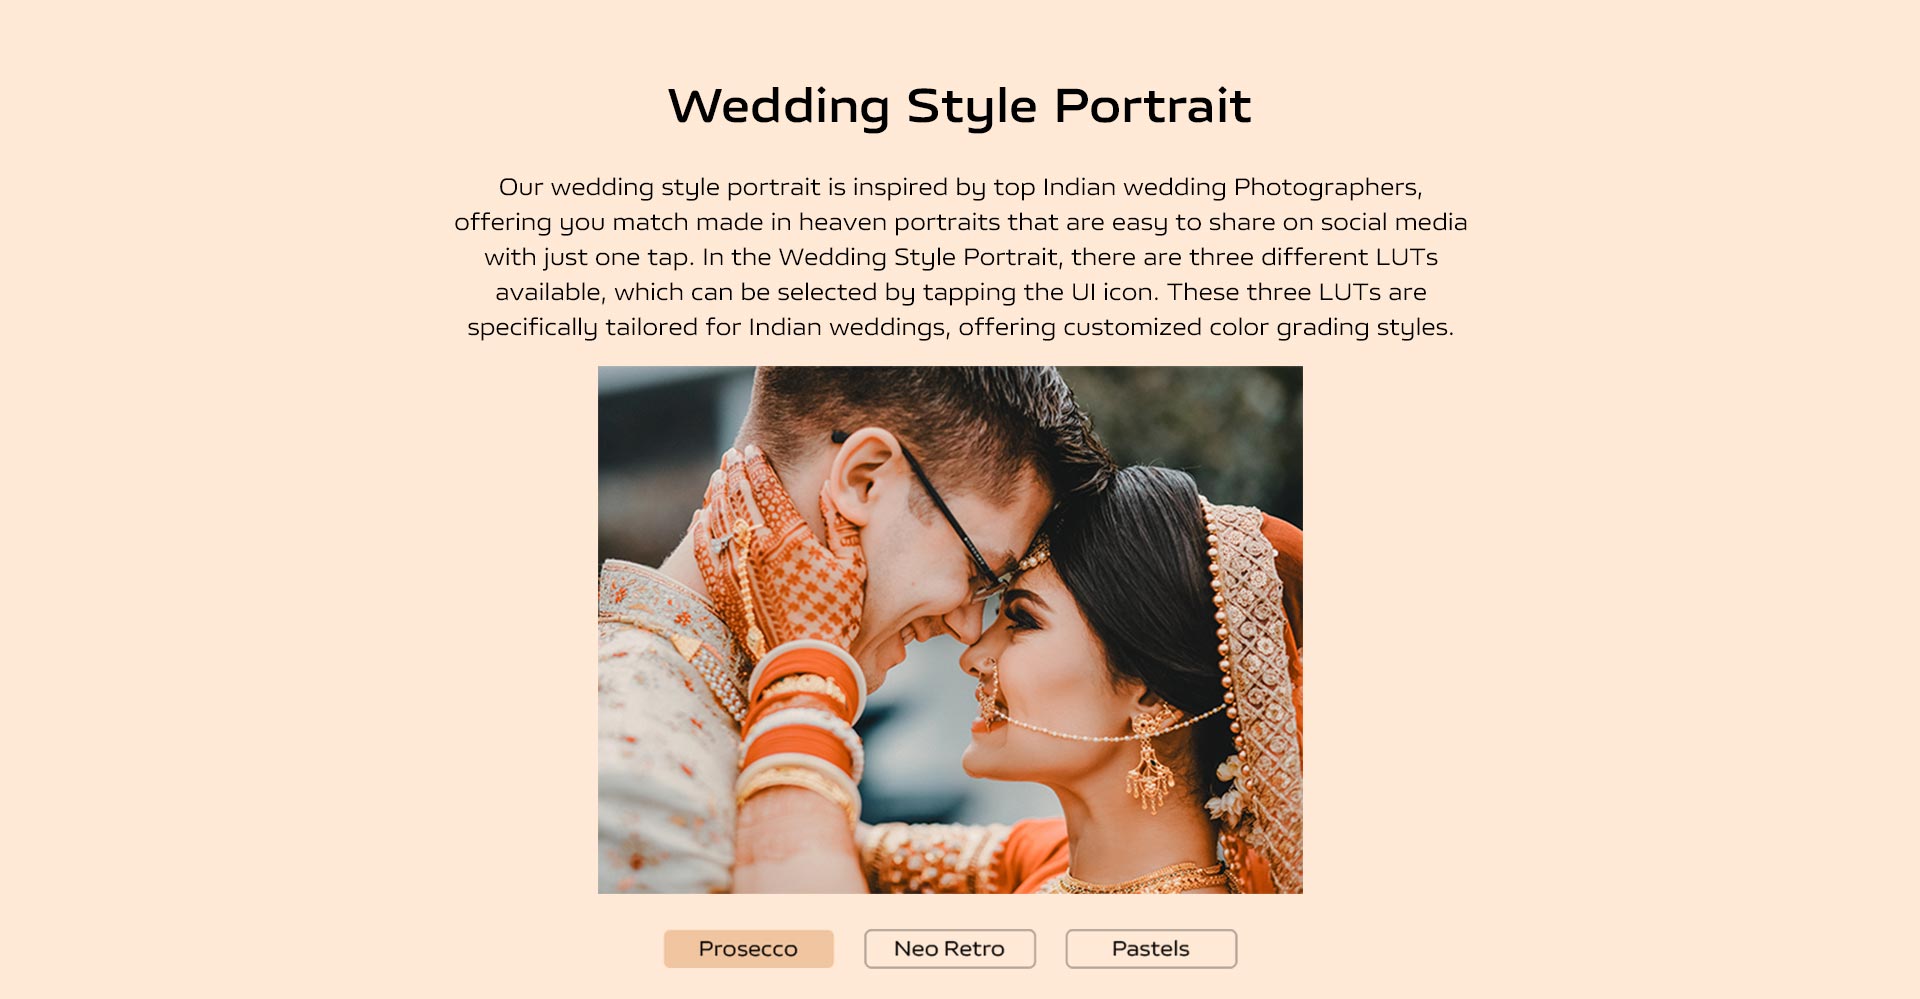Screen dimensions: 1920x999
Task: Switch to the Neo Retro style
Action: (x=950, y=948)
